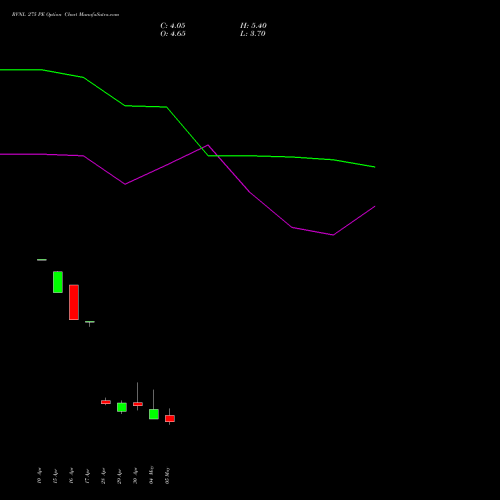500x500 pixels.
Task: Select the high value 'H: 5.40'
Action: tap(253, 26)
